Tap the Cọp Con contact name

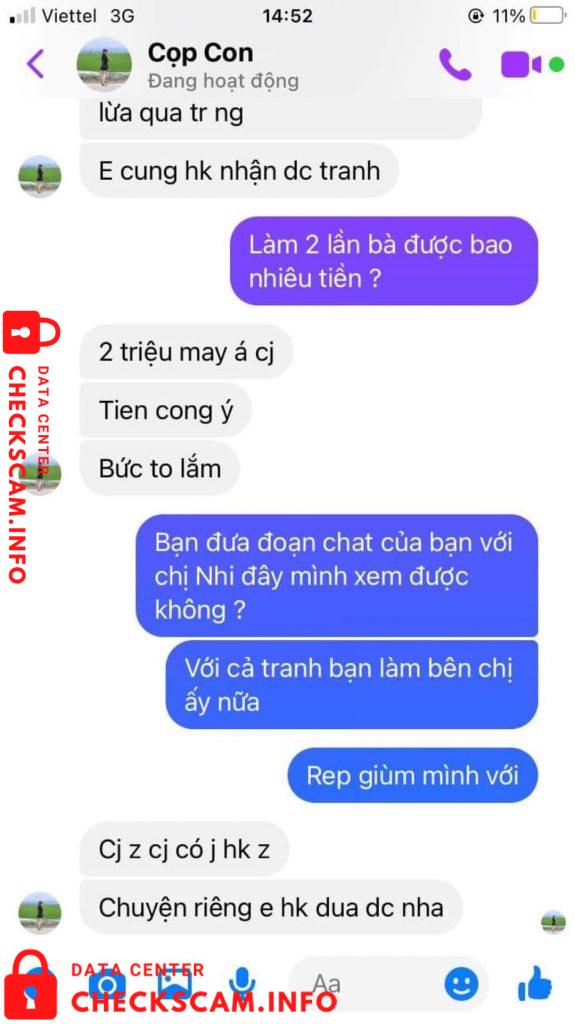(201, 52)
